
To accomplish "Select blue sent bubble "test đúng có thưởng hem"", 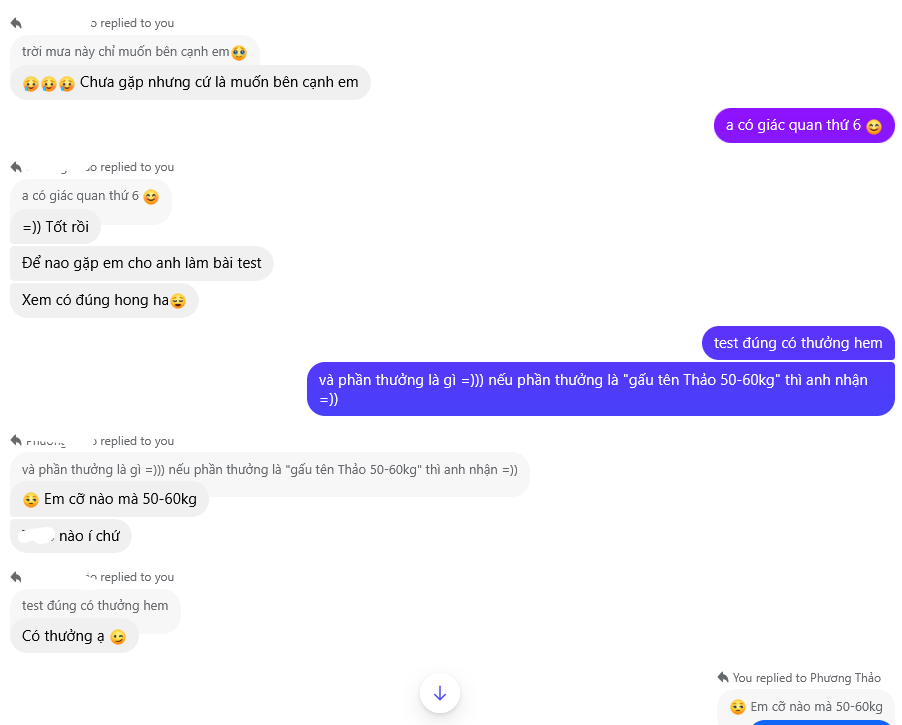I will click(x=798, y=343).
